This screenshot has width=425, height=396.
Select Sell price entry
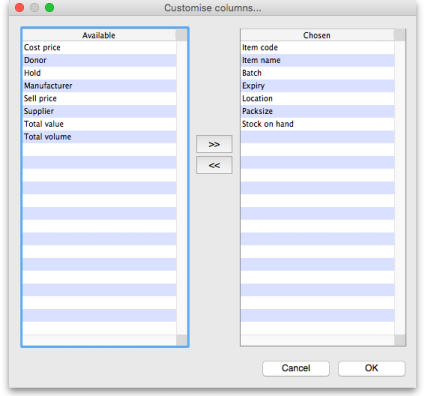tap(99, 98)
